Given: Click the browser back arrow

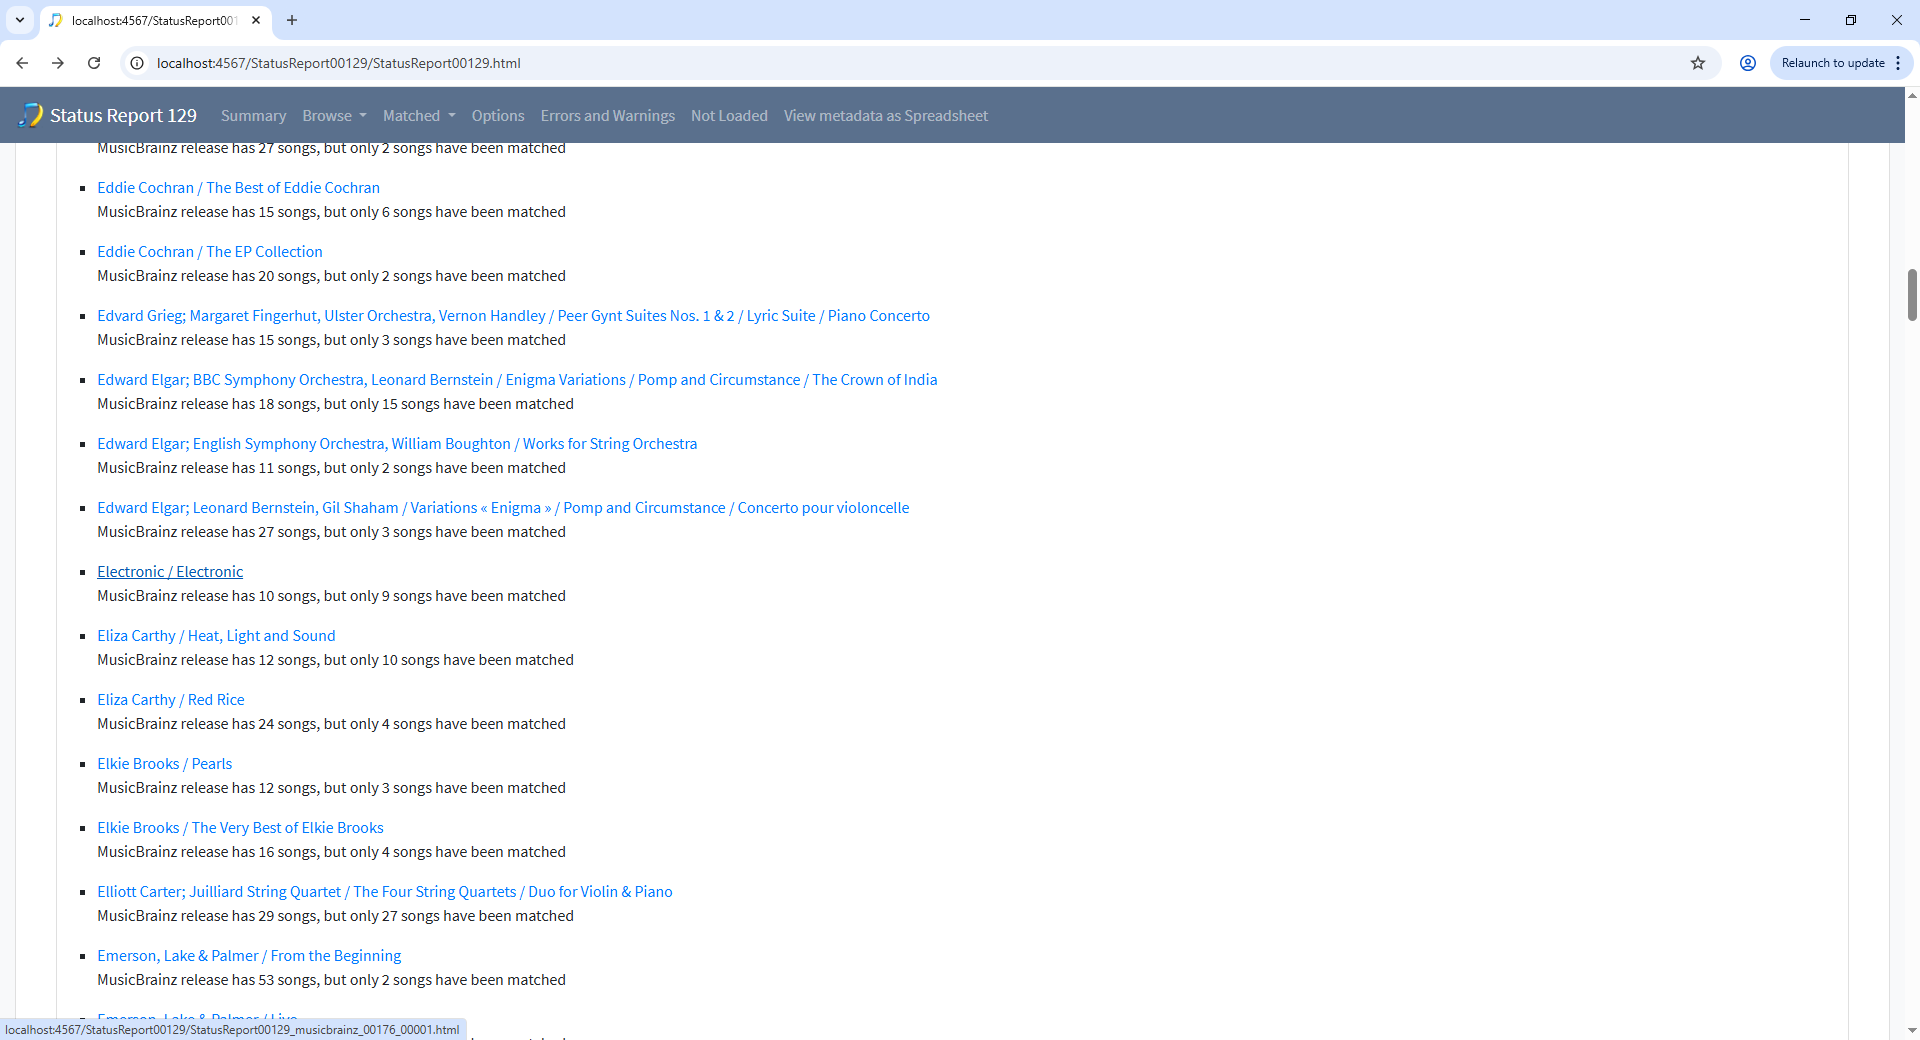Looking at the screenshot, I should point(22,63).
